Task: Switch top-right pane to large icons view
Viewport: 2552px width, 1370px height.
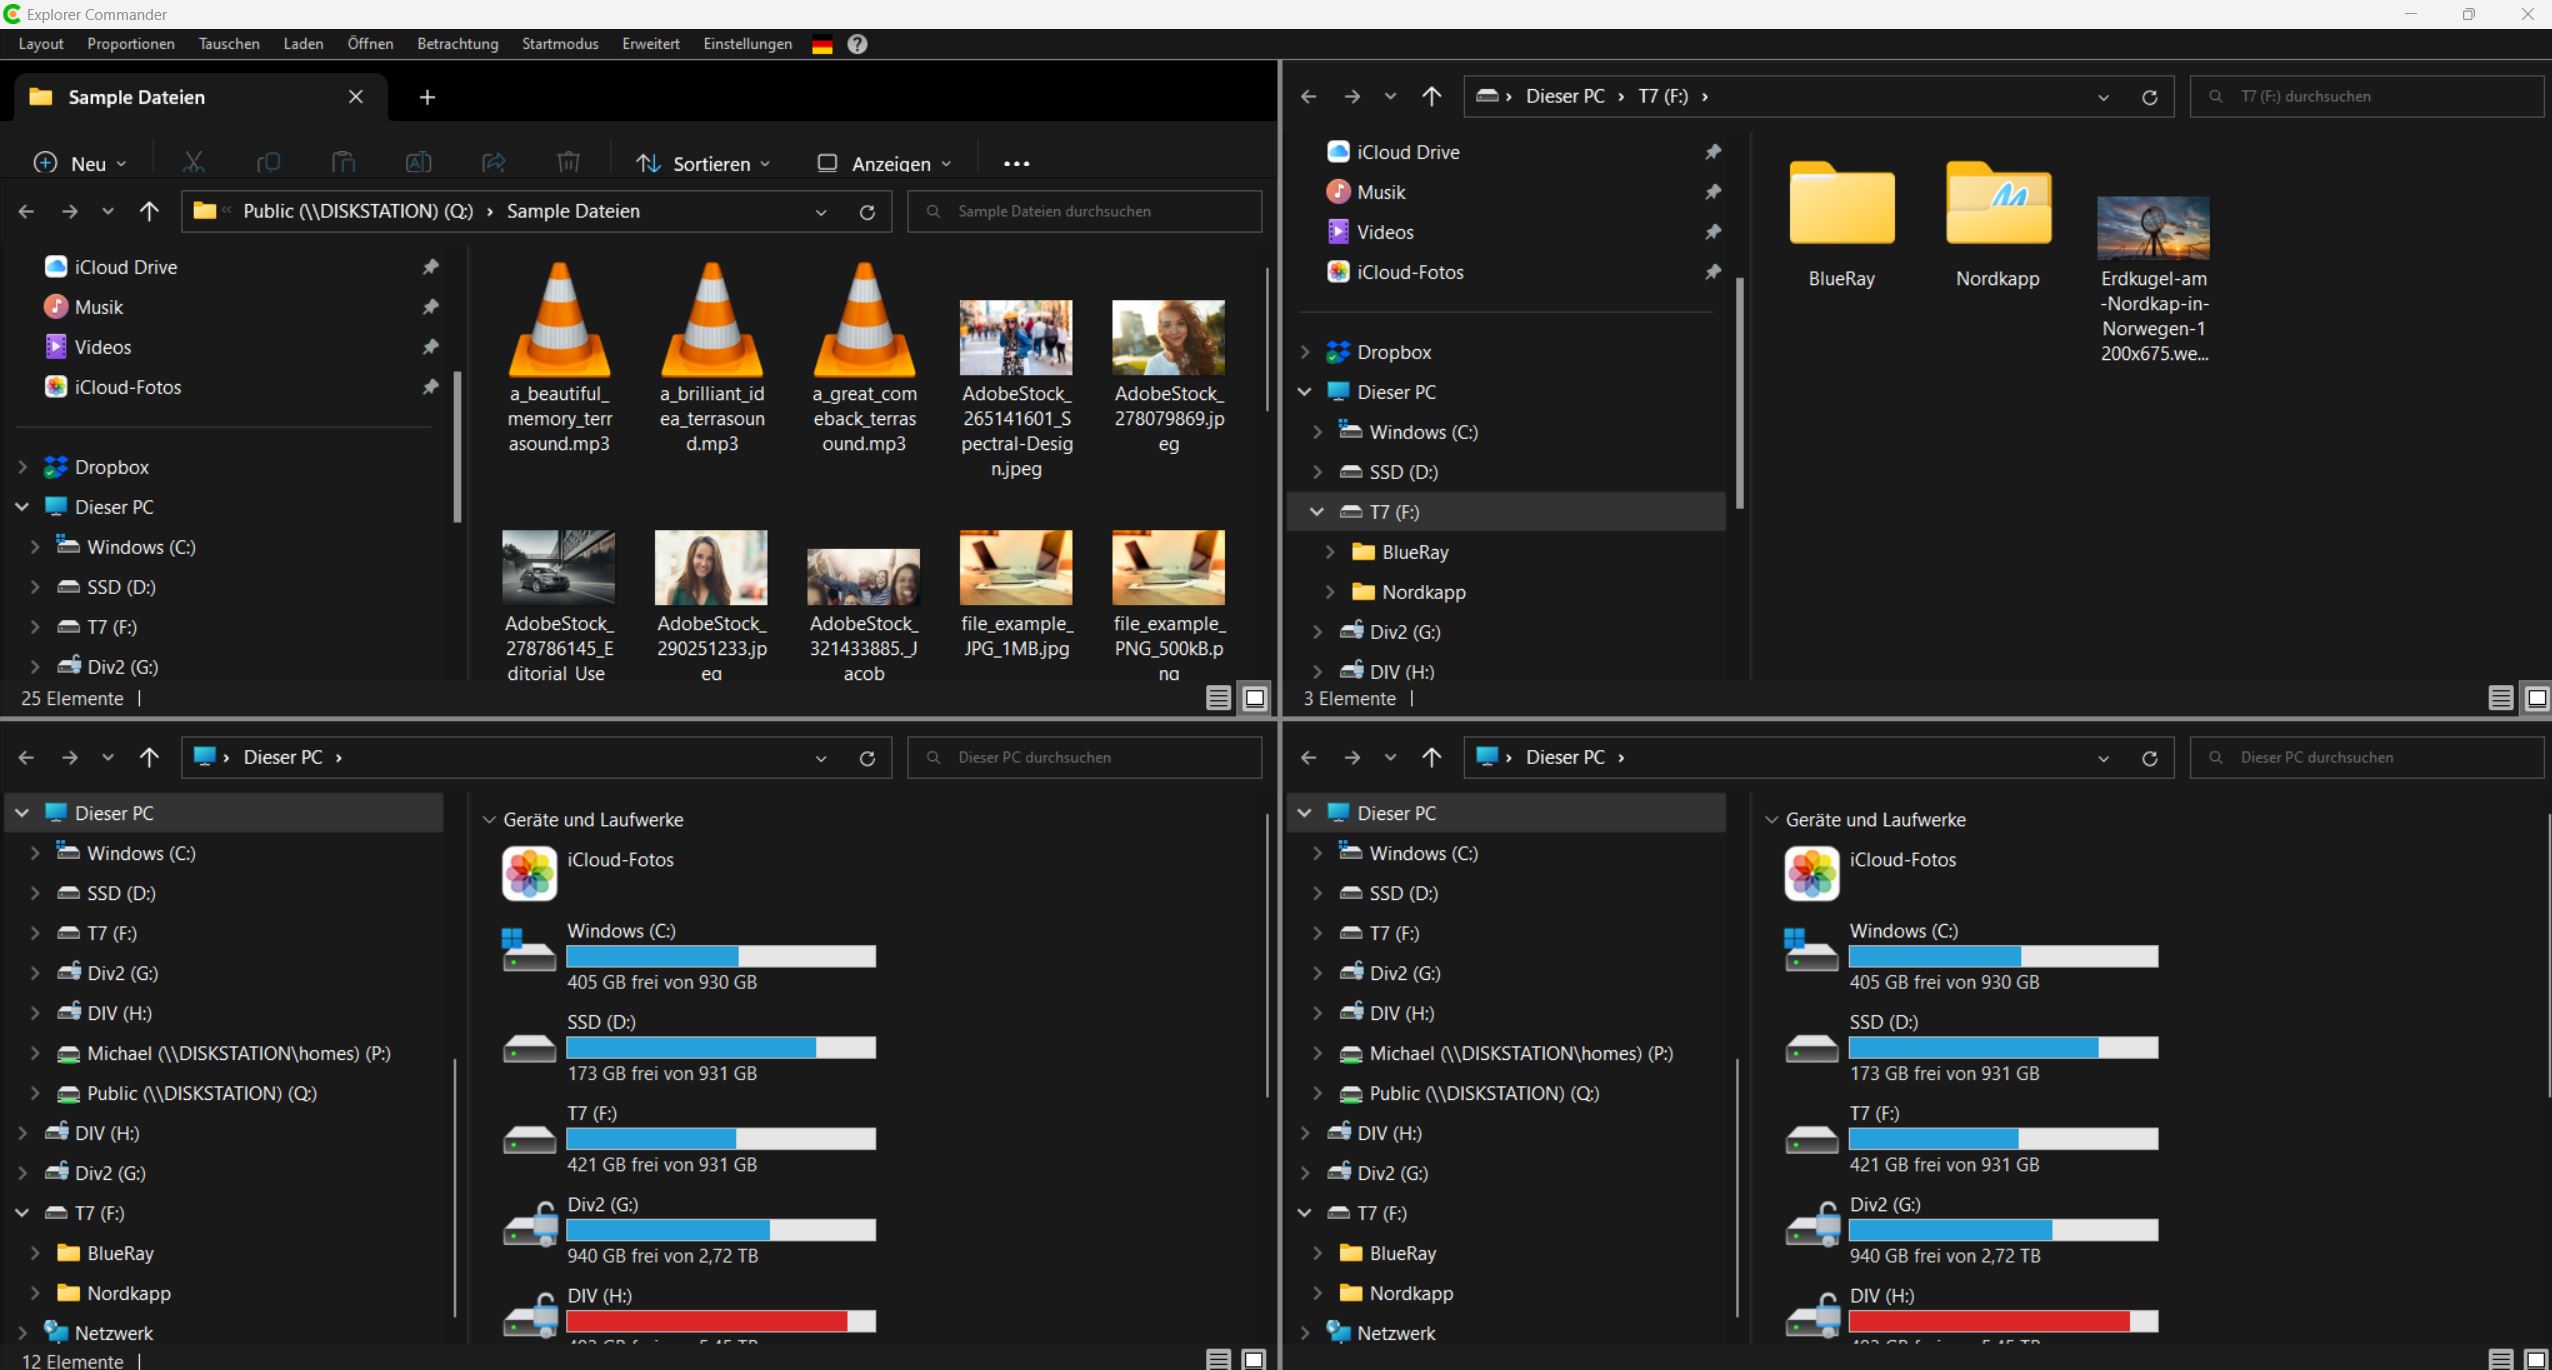Action: click(x=2536, y=698)
